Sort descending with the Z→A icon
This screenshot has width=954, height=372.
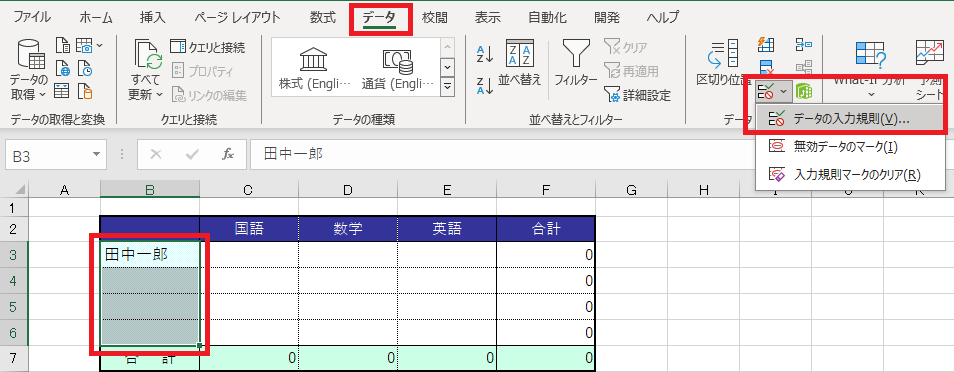point(485,85)
